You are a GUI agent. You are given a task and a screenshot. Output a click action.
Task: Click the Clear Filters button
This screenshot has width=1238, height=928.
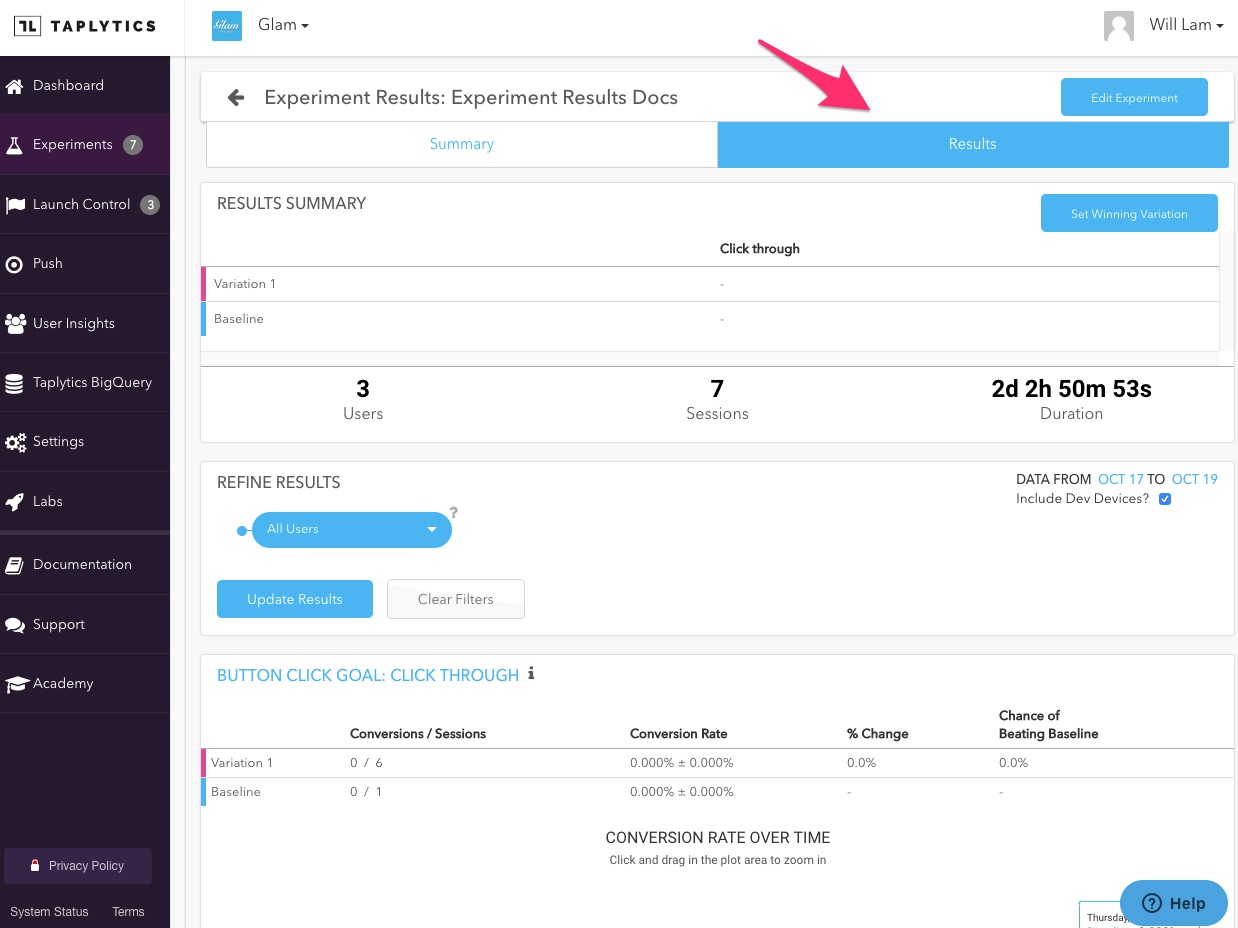pos(456,599)
